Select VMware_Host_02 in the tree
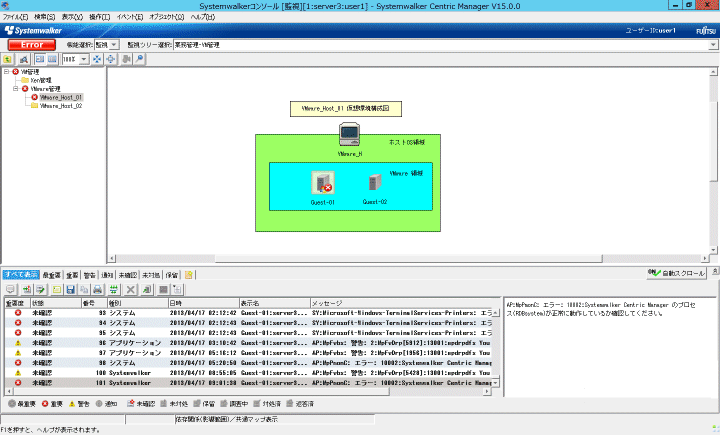The height and width of the screenshot is (435, 720). click(x=61, y=106)
